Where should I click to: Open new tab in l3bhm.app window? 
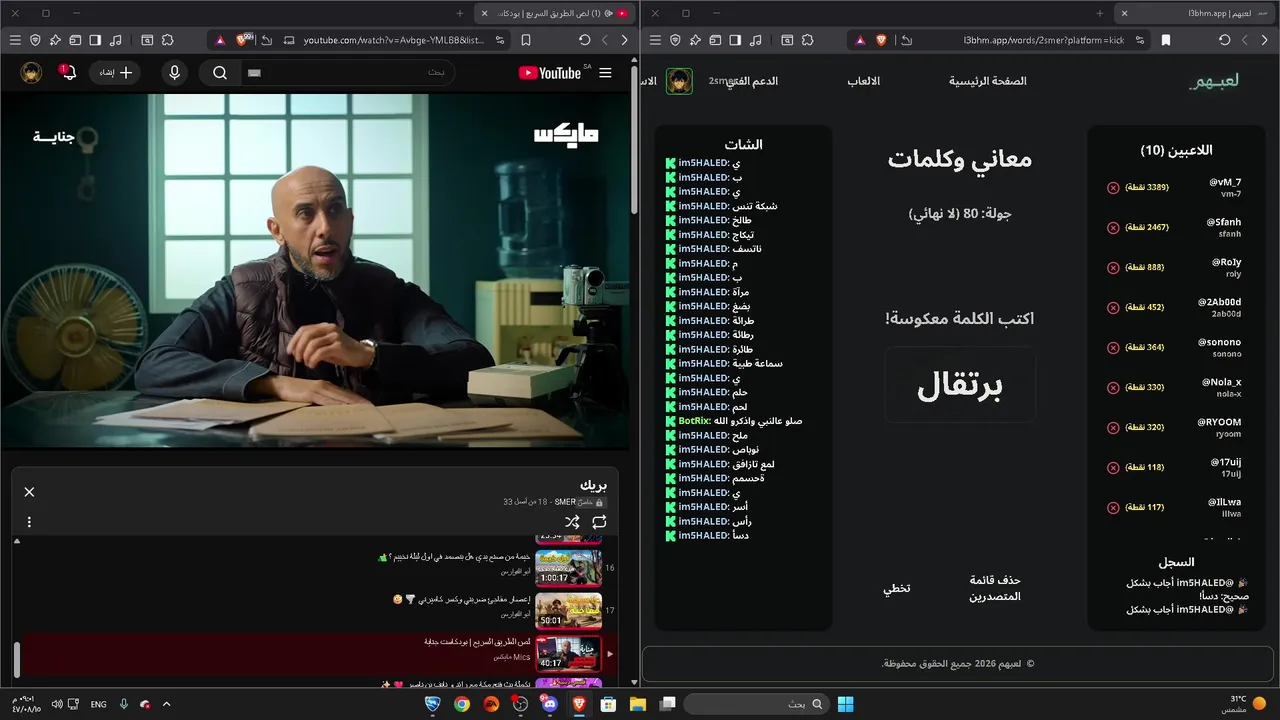click(1100, 13)
